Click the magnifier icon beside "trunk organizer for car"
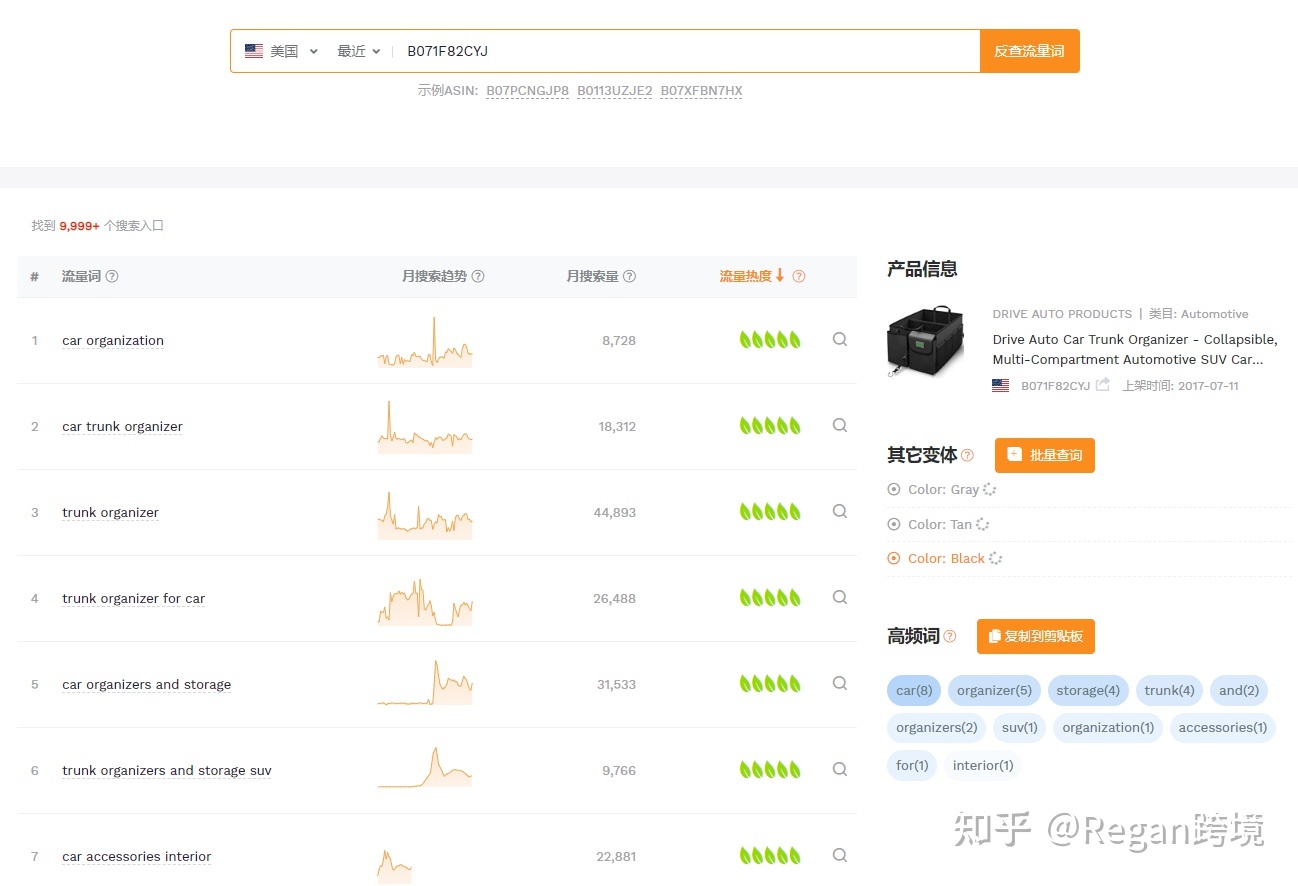 click(839, 597)
